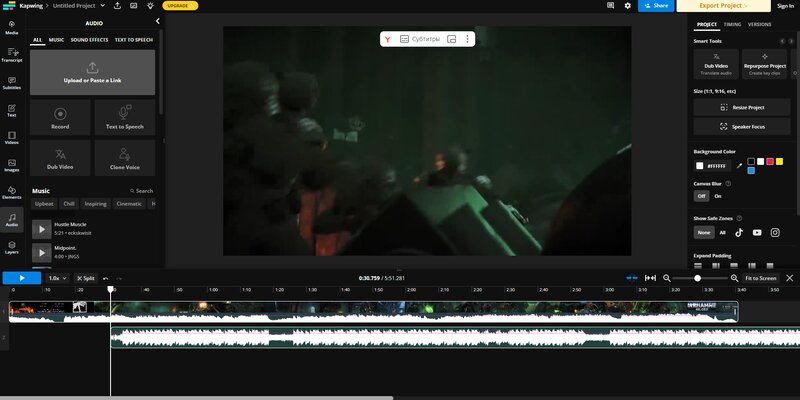
Task: Switch to the MUSIC tab
Action: tap(56, 40)
